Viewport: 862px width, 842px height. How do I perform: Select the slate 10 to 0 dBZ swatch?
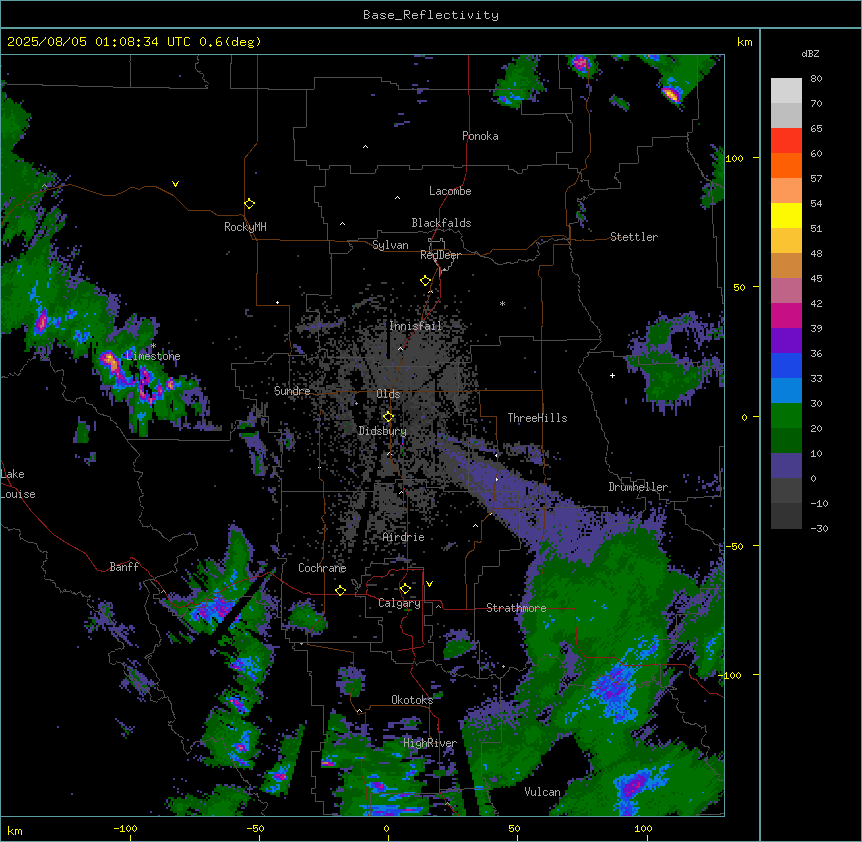786,466
